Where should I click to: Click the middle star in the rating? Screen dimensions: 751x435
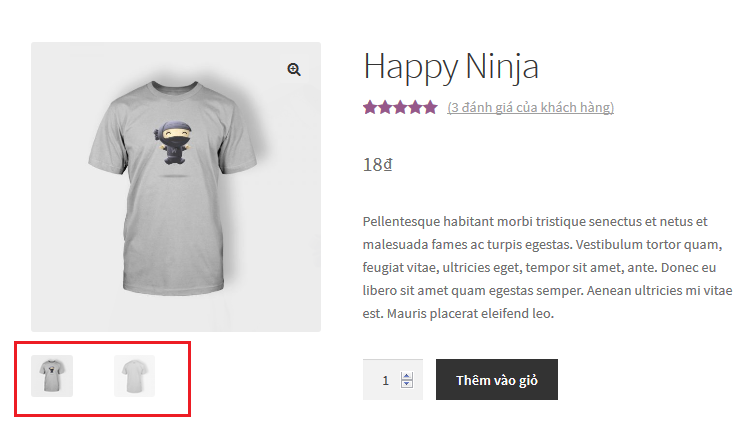coord(400,107)
